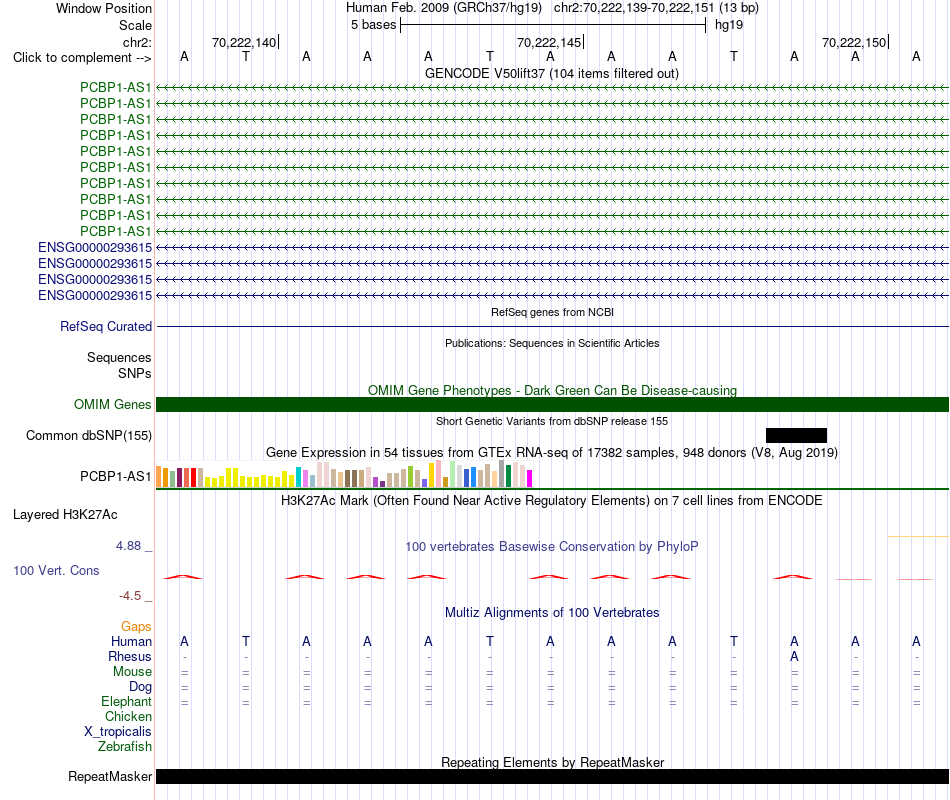Click the 4.88 conservation scale maximum

click(x=128, y=545)
